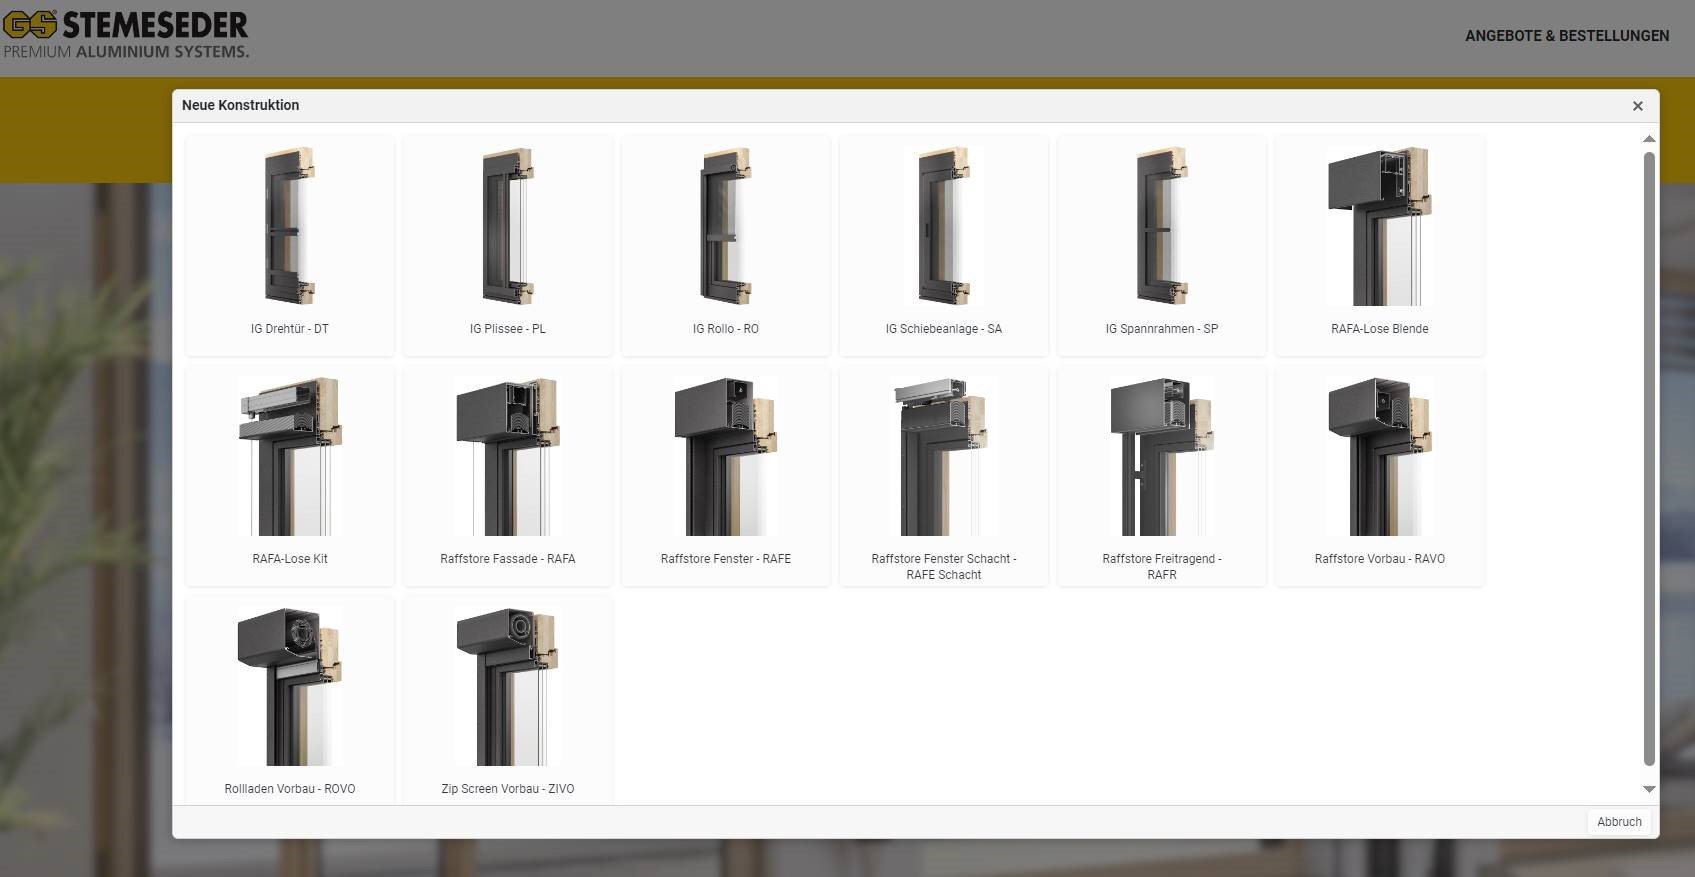Select the IG Drehtür - DT product image

[x=290, y=226]
